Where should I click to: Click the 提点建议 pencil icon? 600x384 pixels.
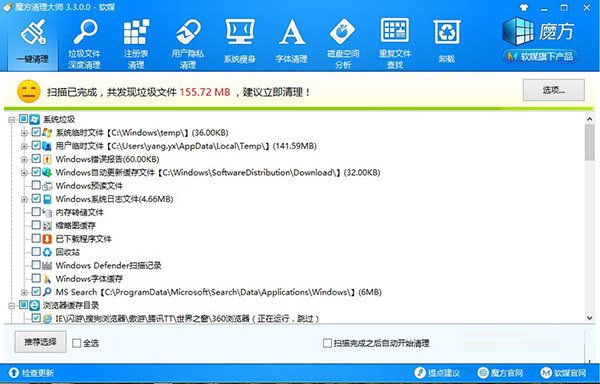(x=420, y=373)
